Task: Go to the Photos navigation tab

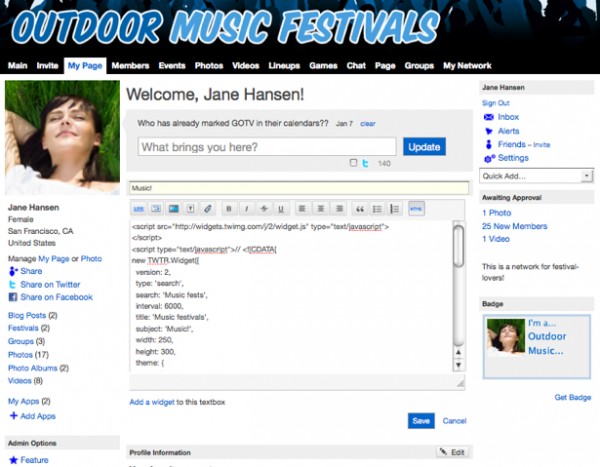Action: coord(209,65)
